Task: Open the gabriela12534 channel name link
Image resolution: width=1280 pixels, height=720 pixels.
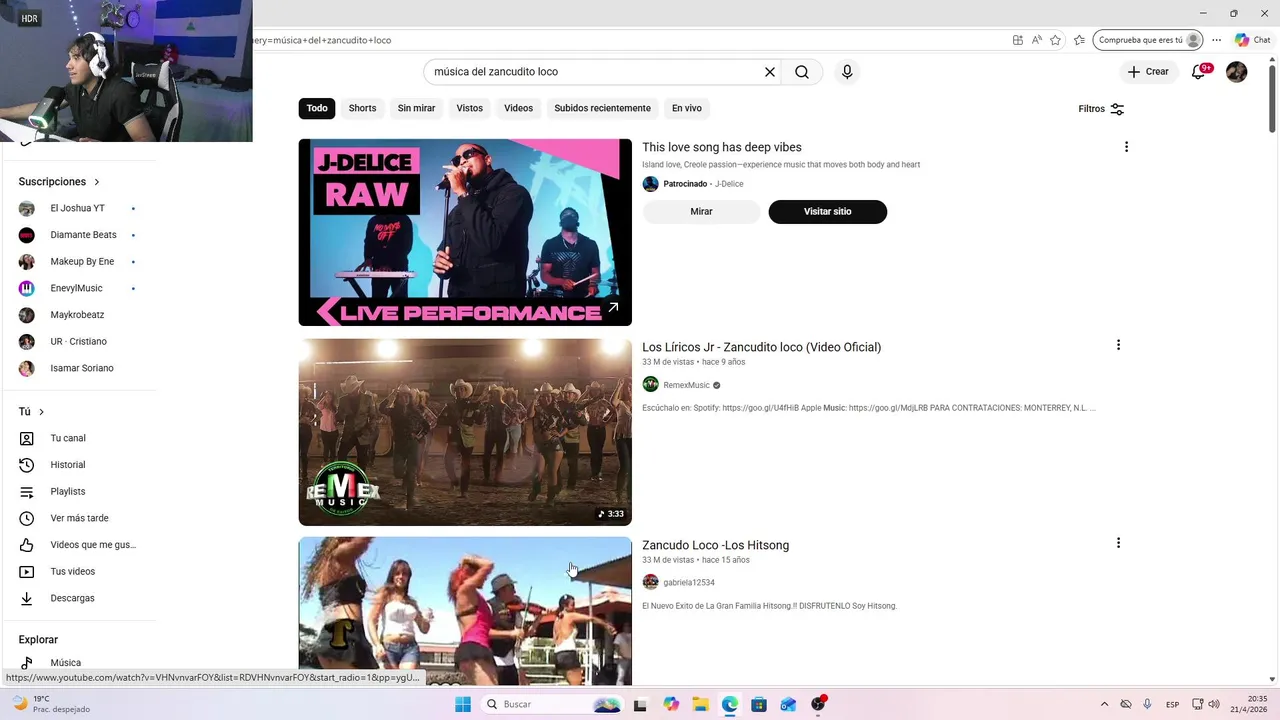Action: point(689,582)
